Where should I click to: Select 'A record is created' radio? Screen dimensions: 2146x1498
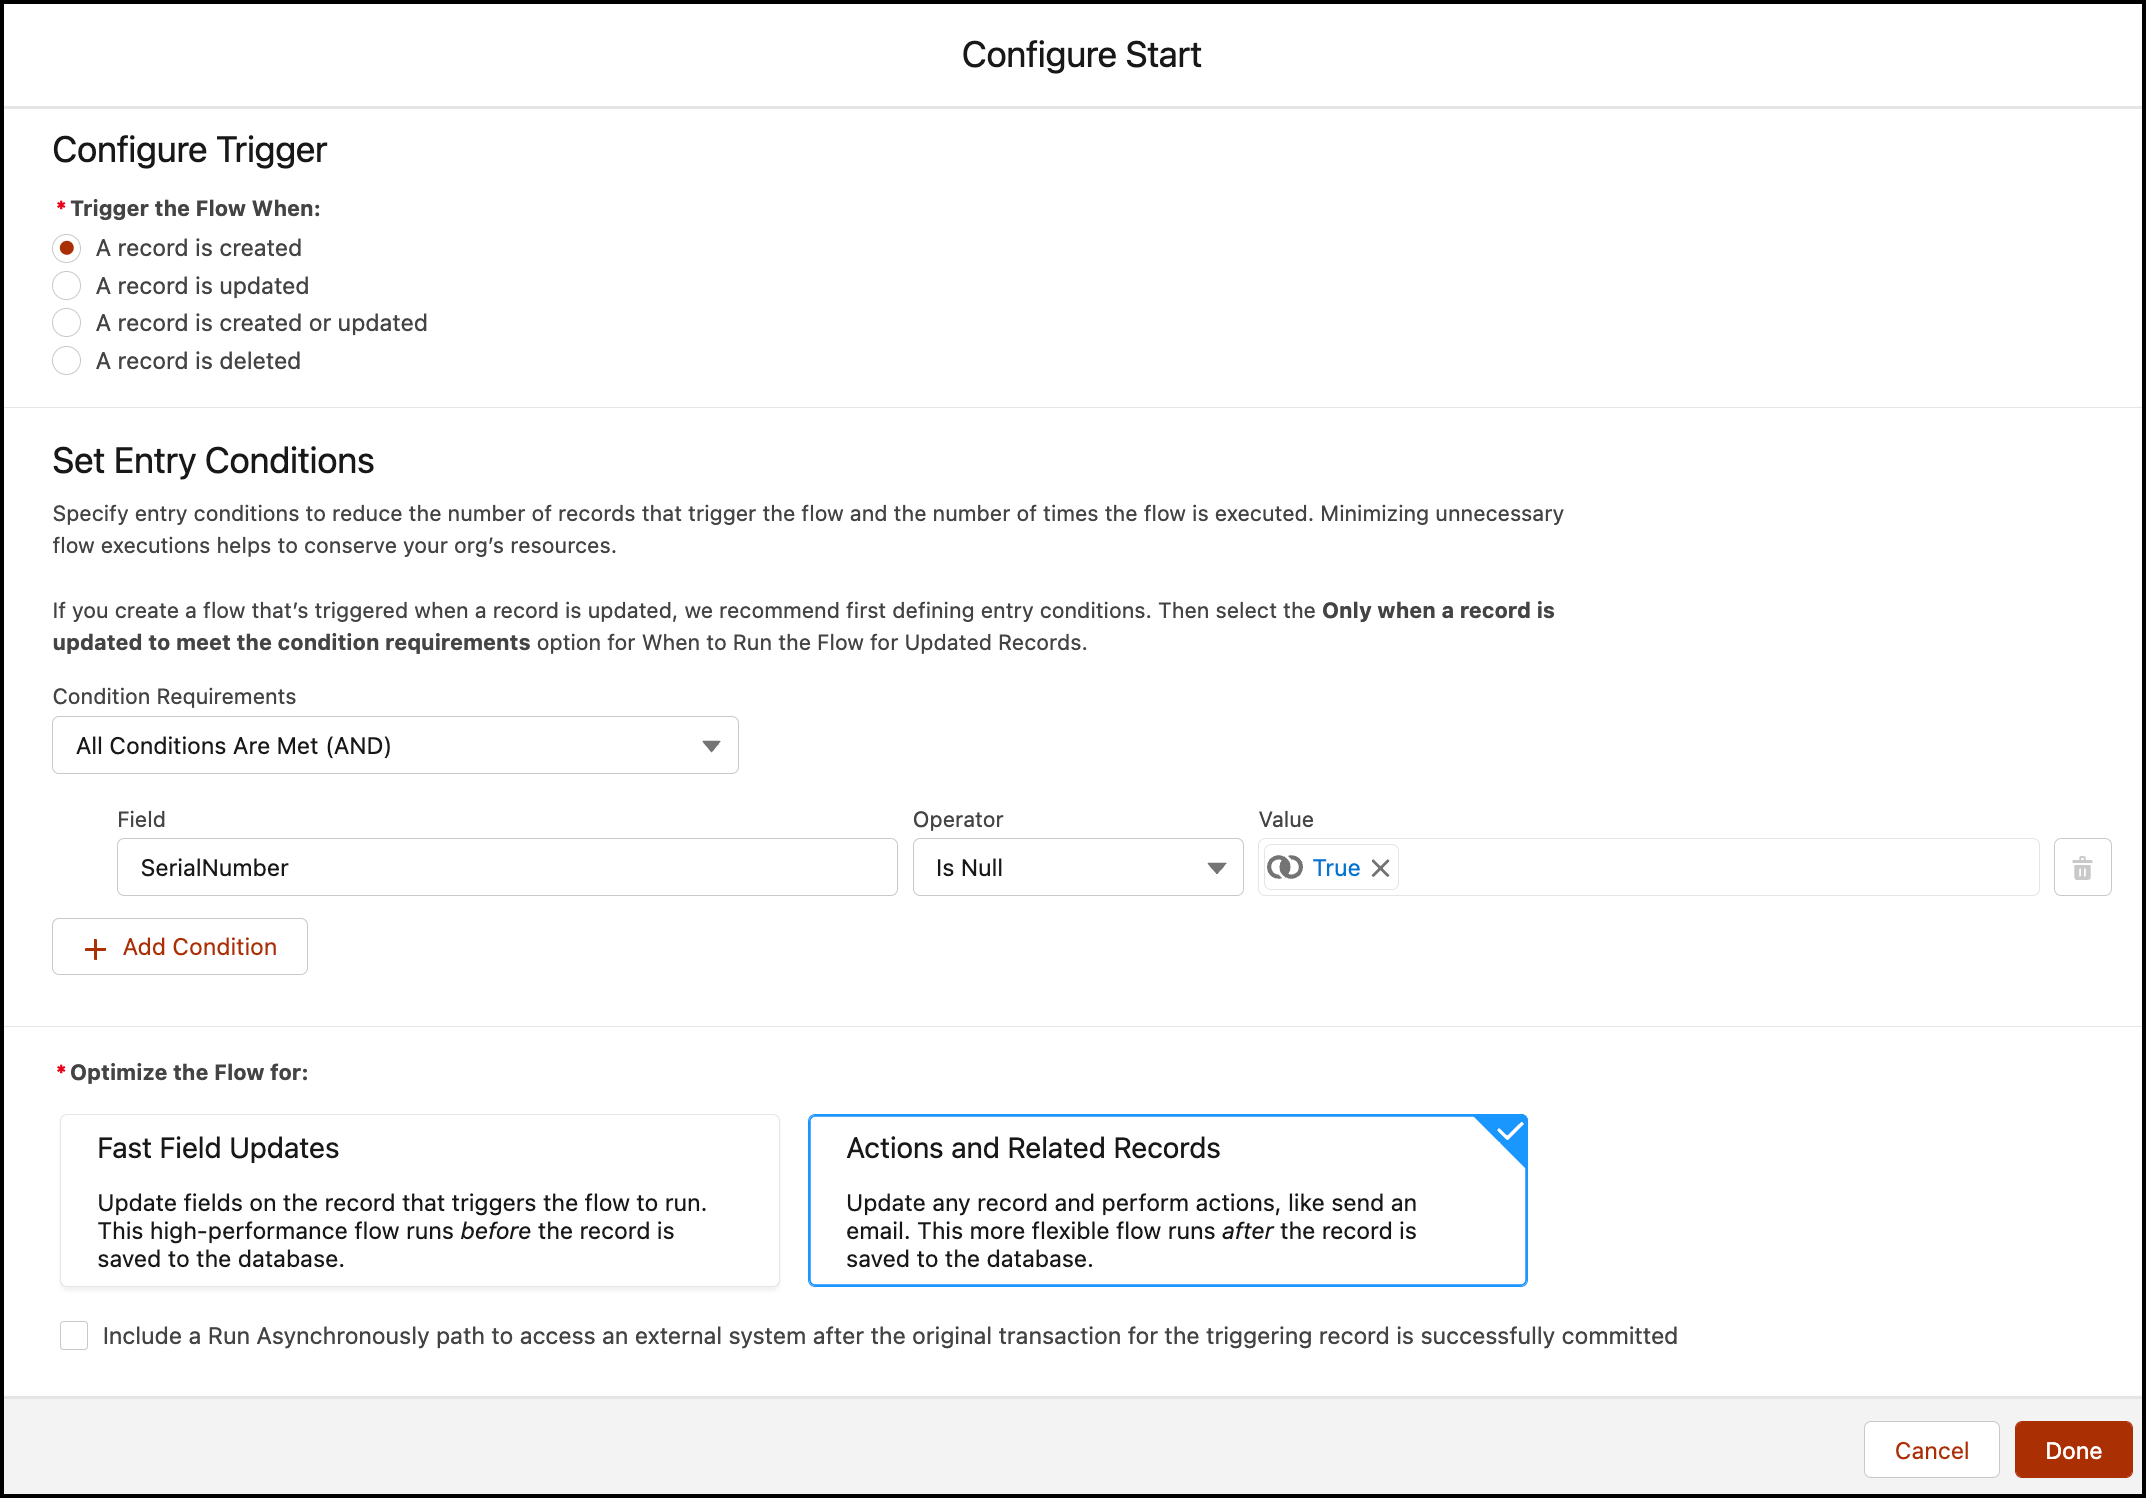tap(67, 248)
